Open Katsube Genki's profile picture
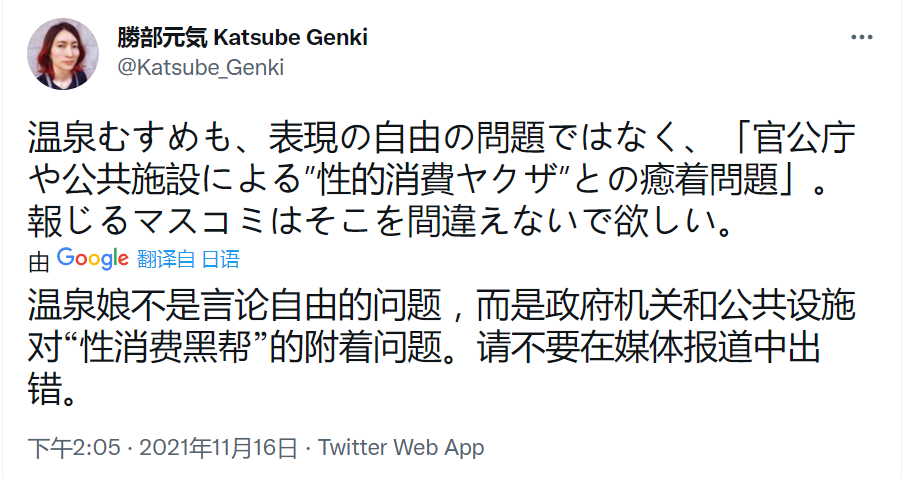The height and width of the screenshot is (479, 919). click(63, 53)
